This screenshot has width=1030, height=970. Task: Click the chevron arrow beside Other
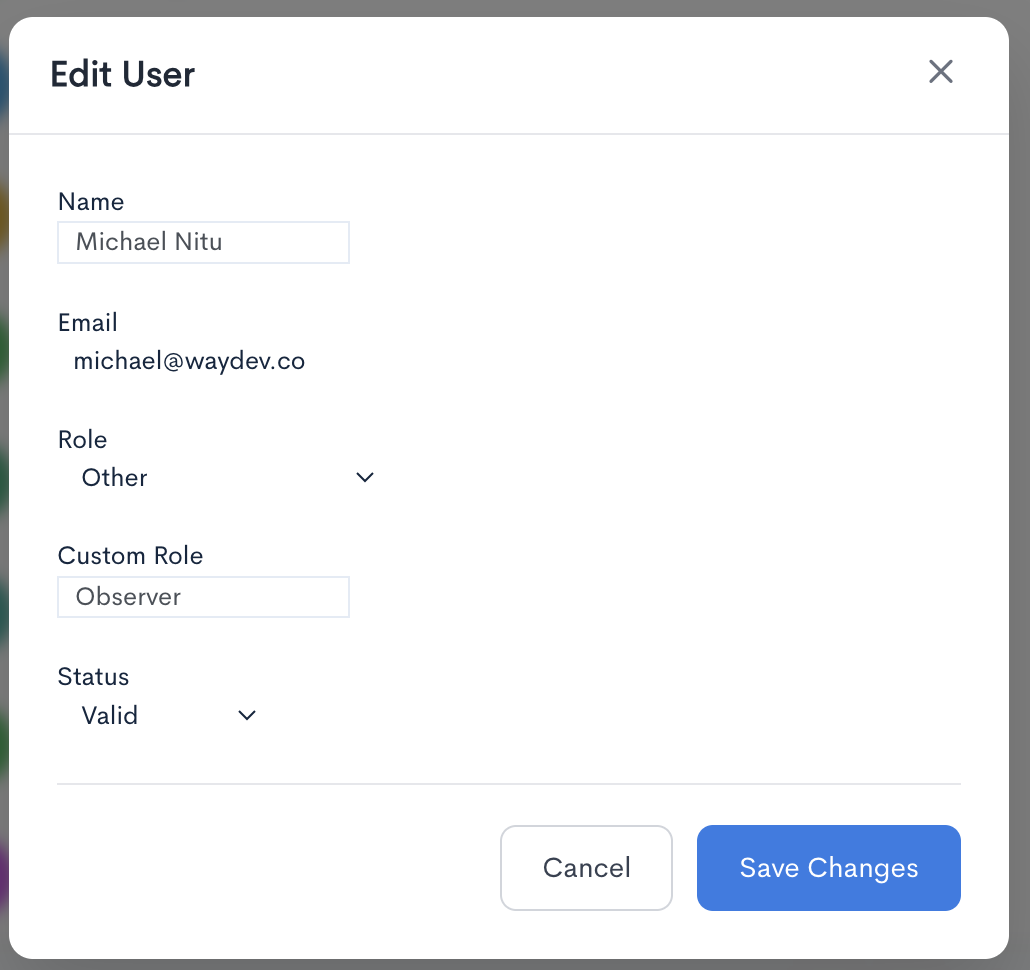365,478
